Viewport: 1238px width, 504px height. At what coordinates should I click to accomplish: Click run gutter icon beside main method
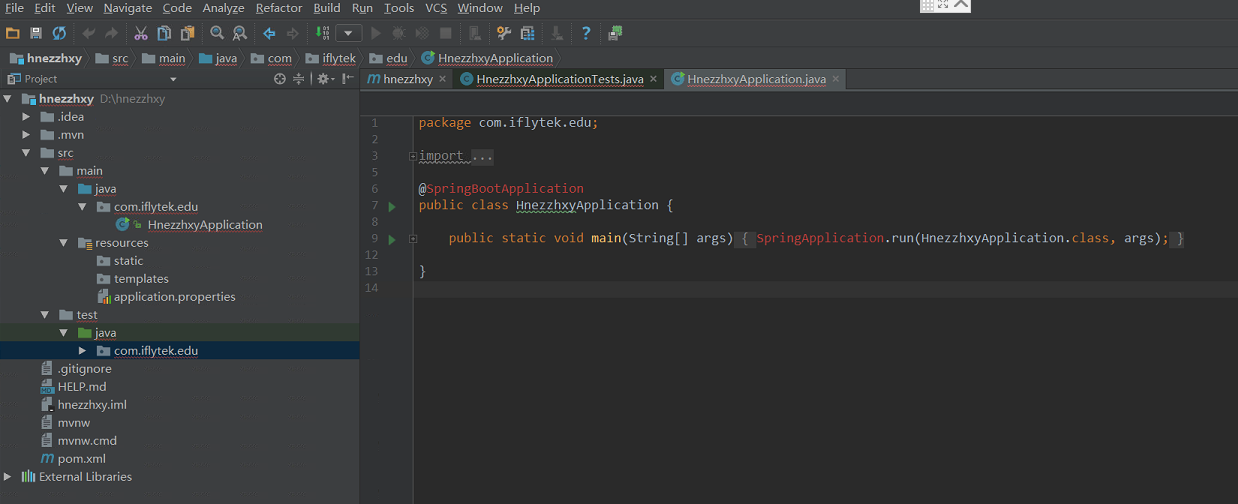click(392, 239)
